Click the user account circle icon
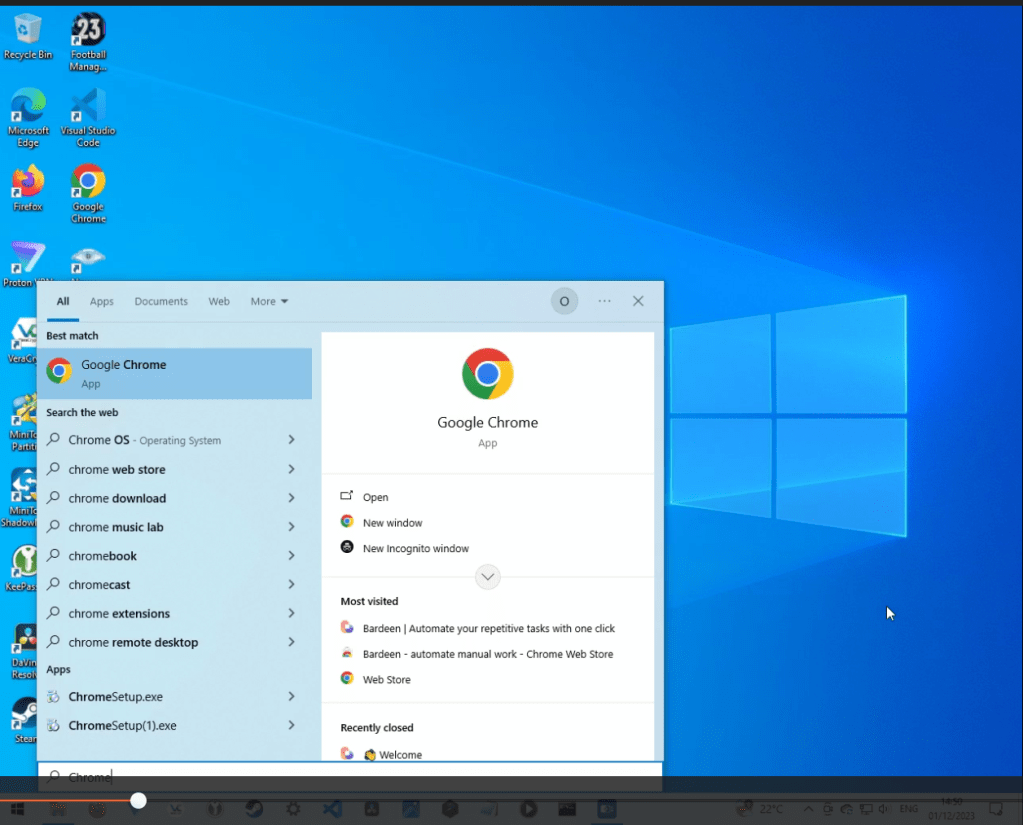The width and height of the screenshot is (1023, 825). coord(564,301)
